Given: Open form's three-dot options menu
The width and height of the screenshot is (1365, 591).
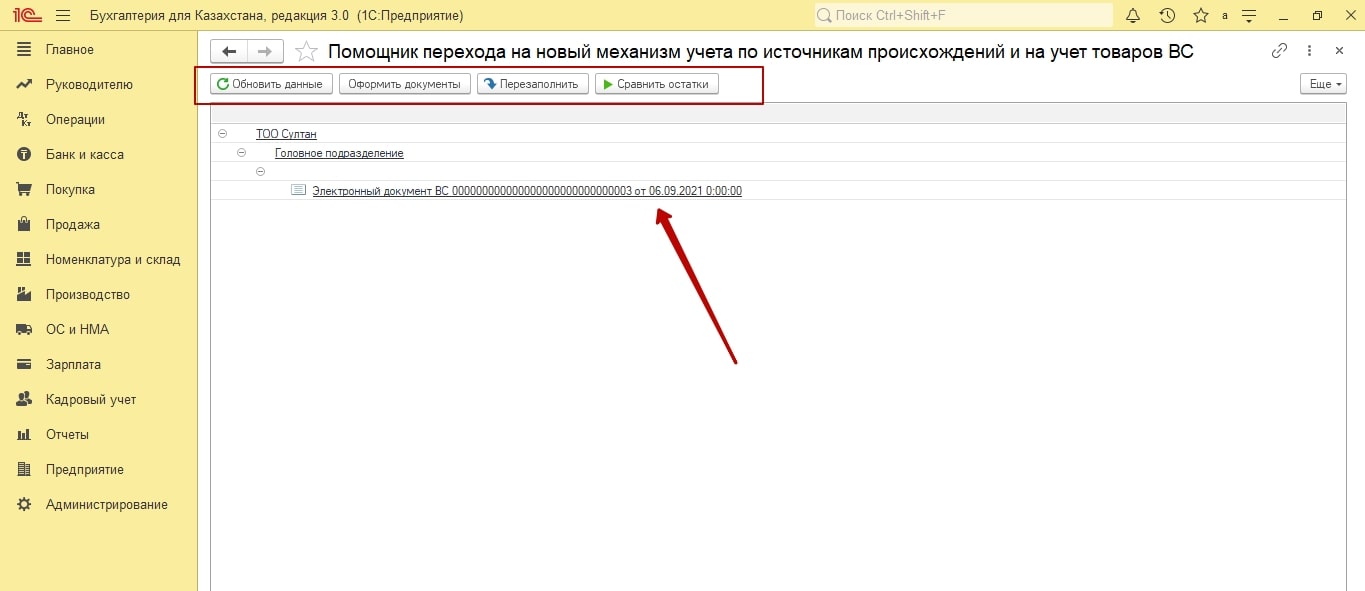Looking at the screenshot, I should tap(1310, 51).
